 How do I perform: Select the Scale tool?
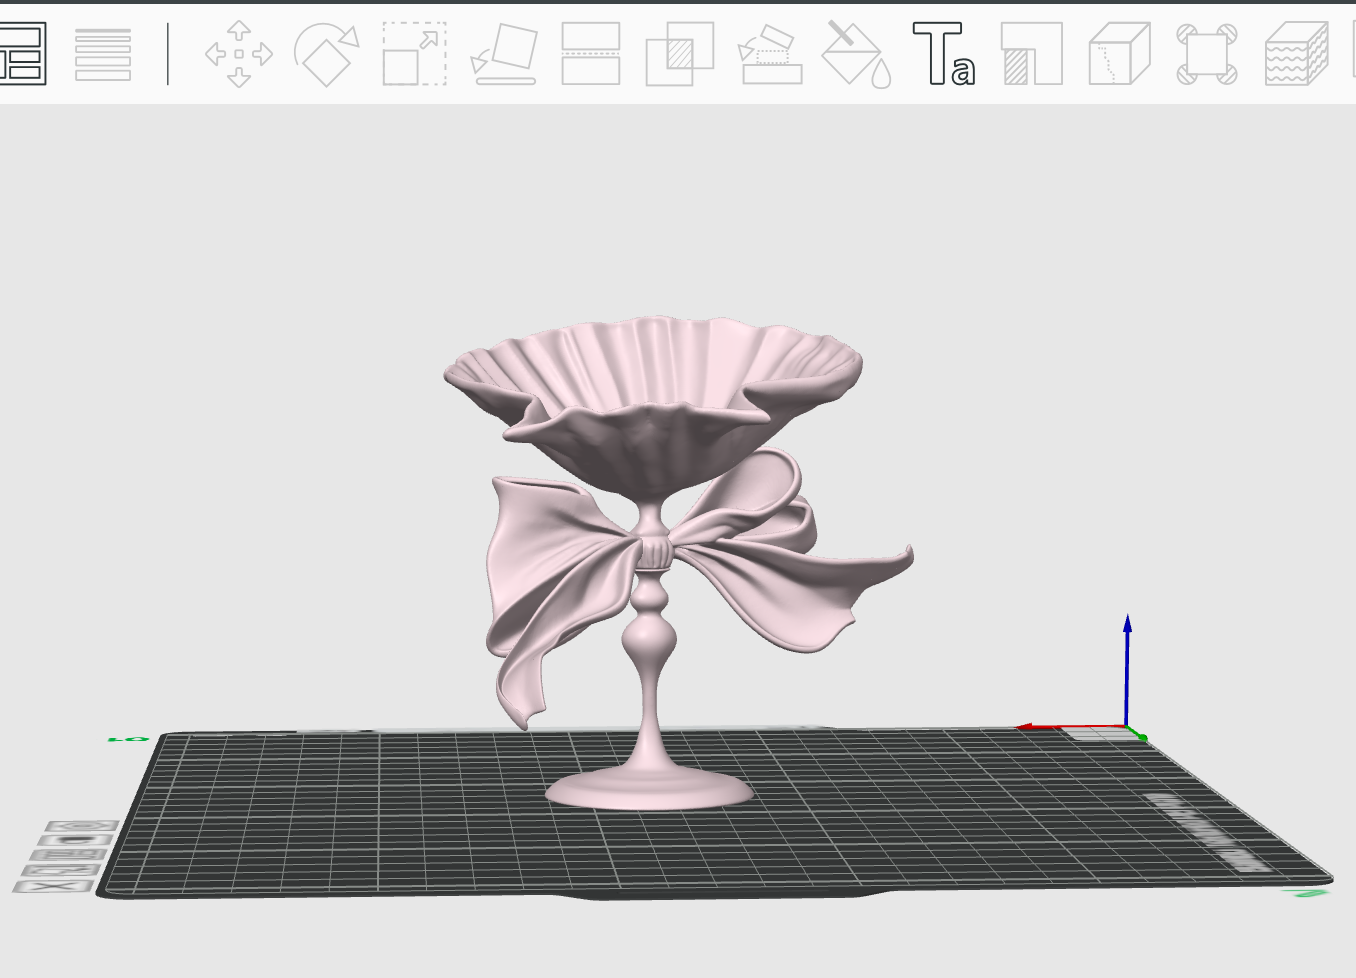[x=415, y=54]
